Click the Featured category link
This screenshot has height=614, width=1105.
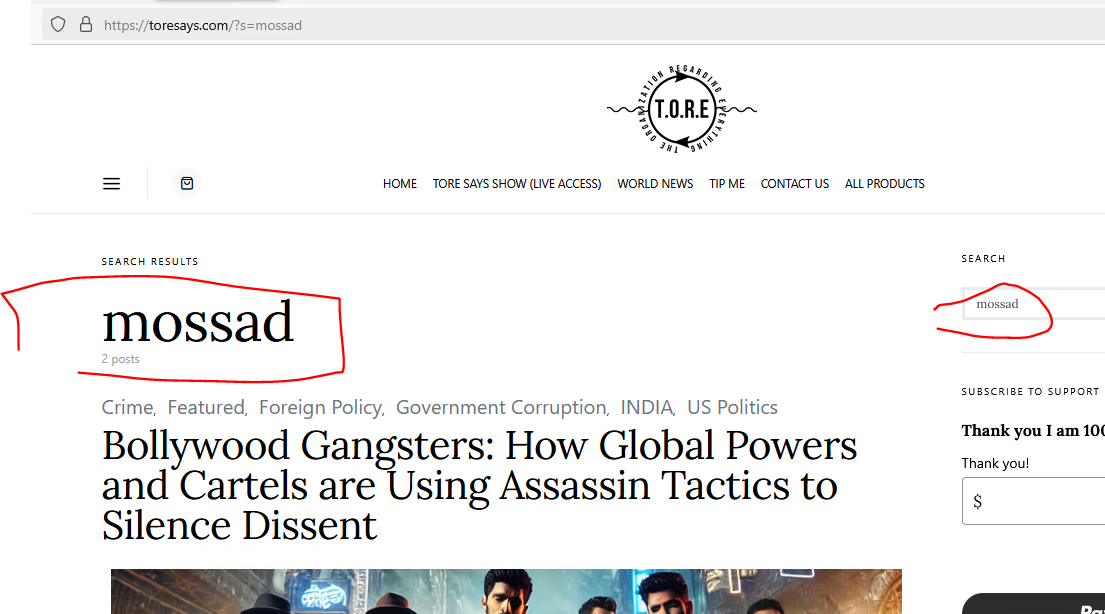point(206,407)
